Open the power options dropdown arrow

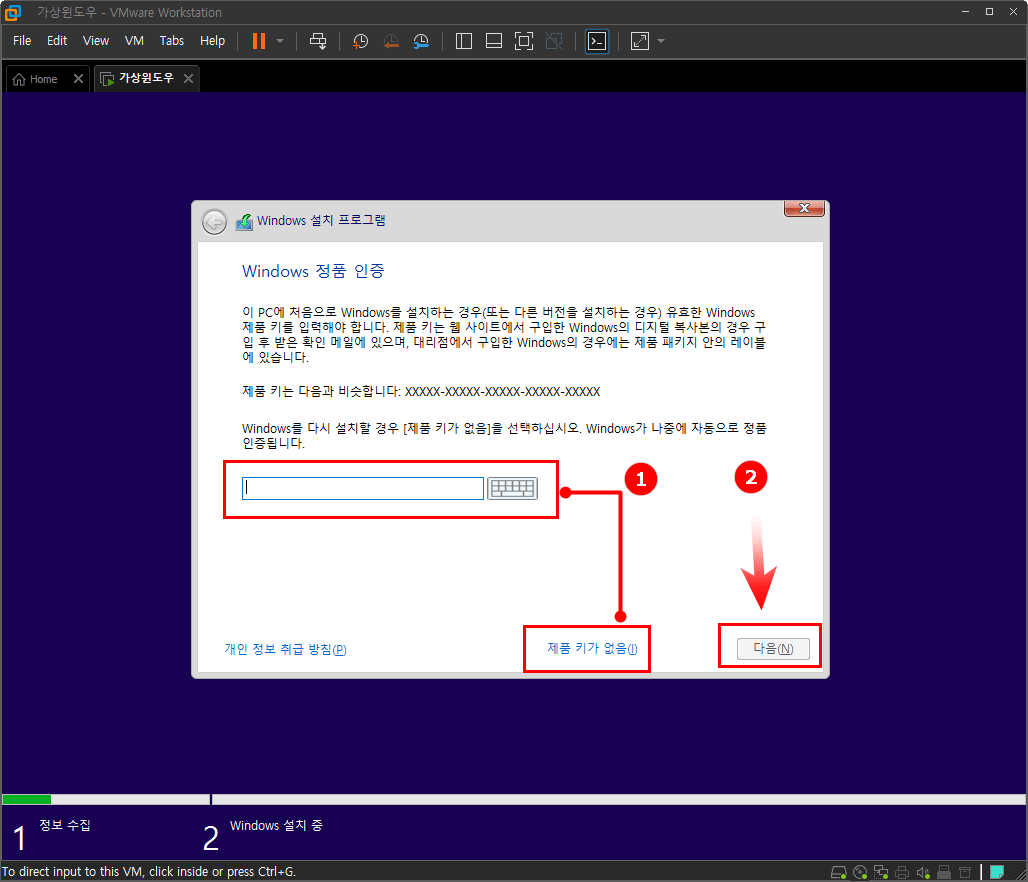(280, 41)
